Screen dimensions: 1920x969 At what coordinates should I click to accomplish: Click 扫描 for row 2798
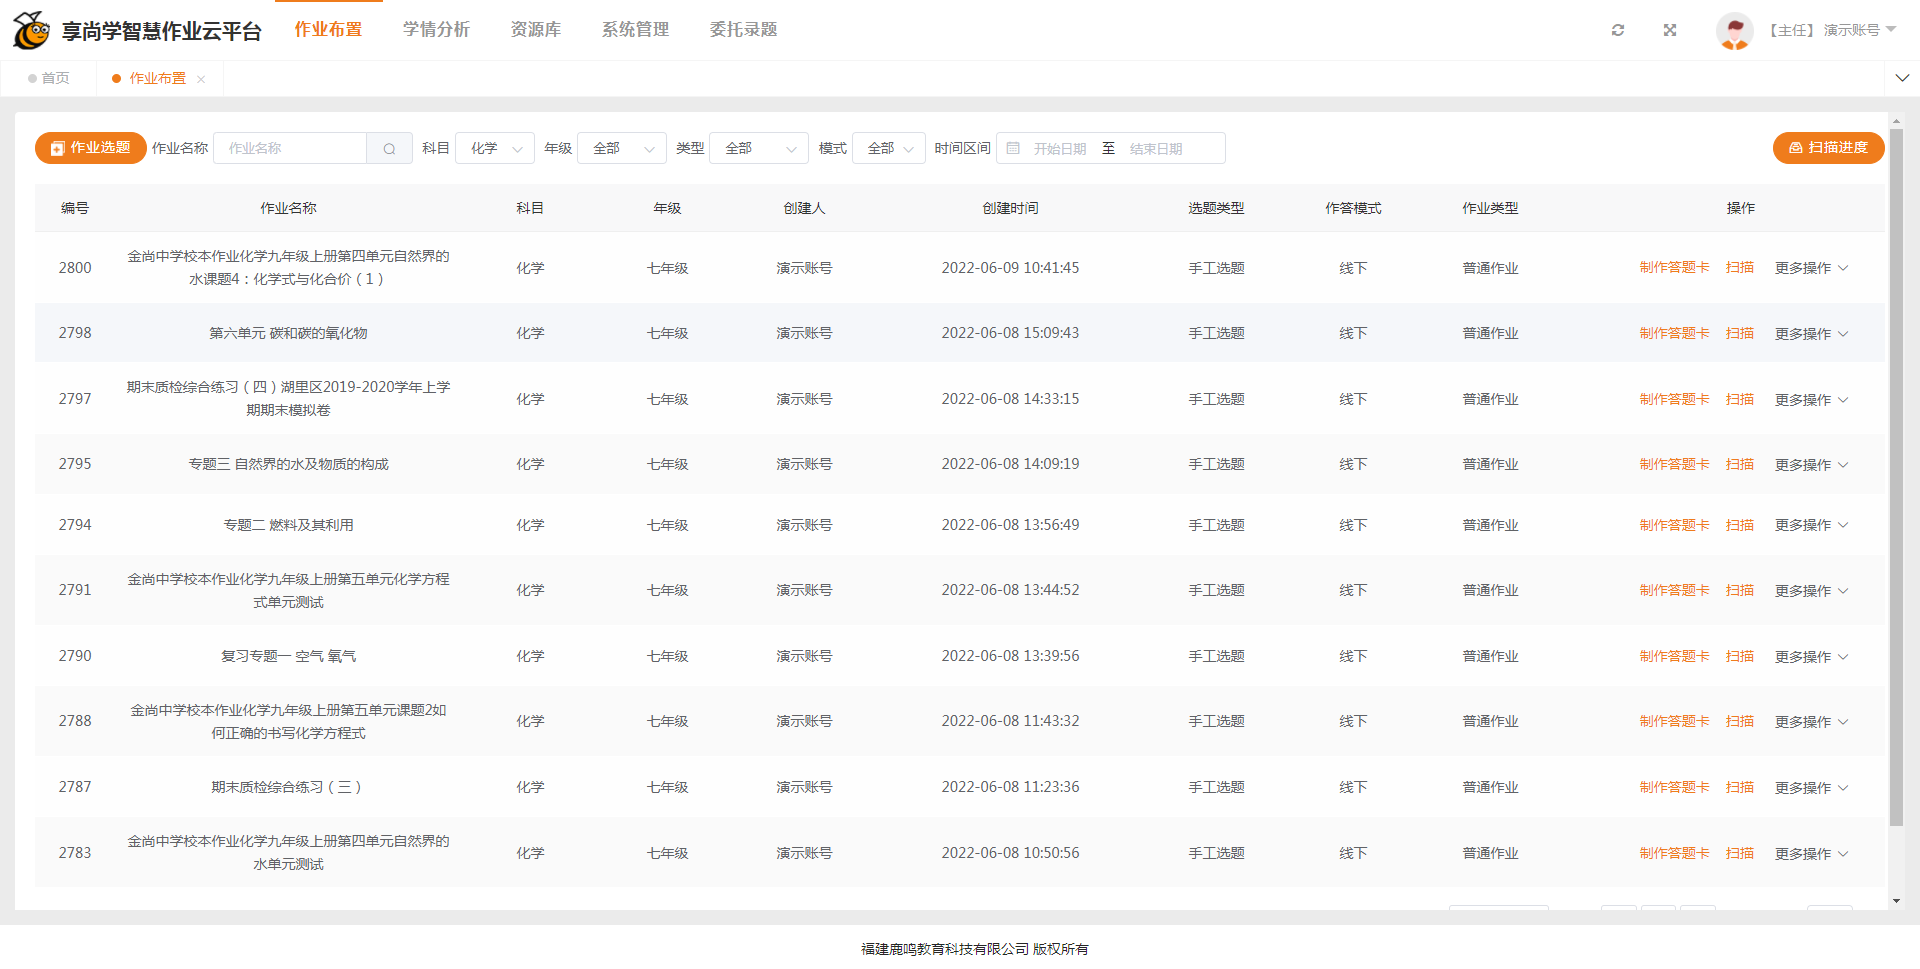point(1740,334)
